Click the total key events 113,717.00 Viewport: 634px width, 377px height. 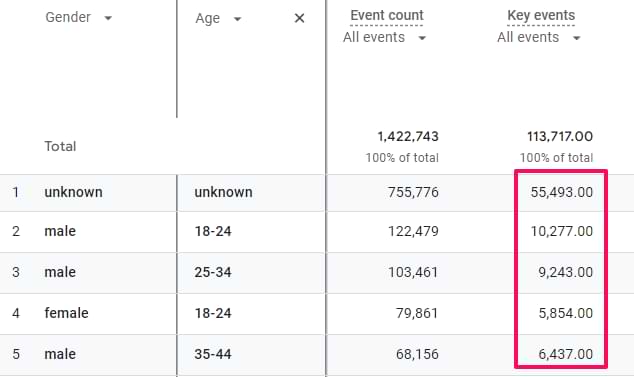coord(560,137)
